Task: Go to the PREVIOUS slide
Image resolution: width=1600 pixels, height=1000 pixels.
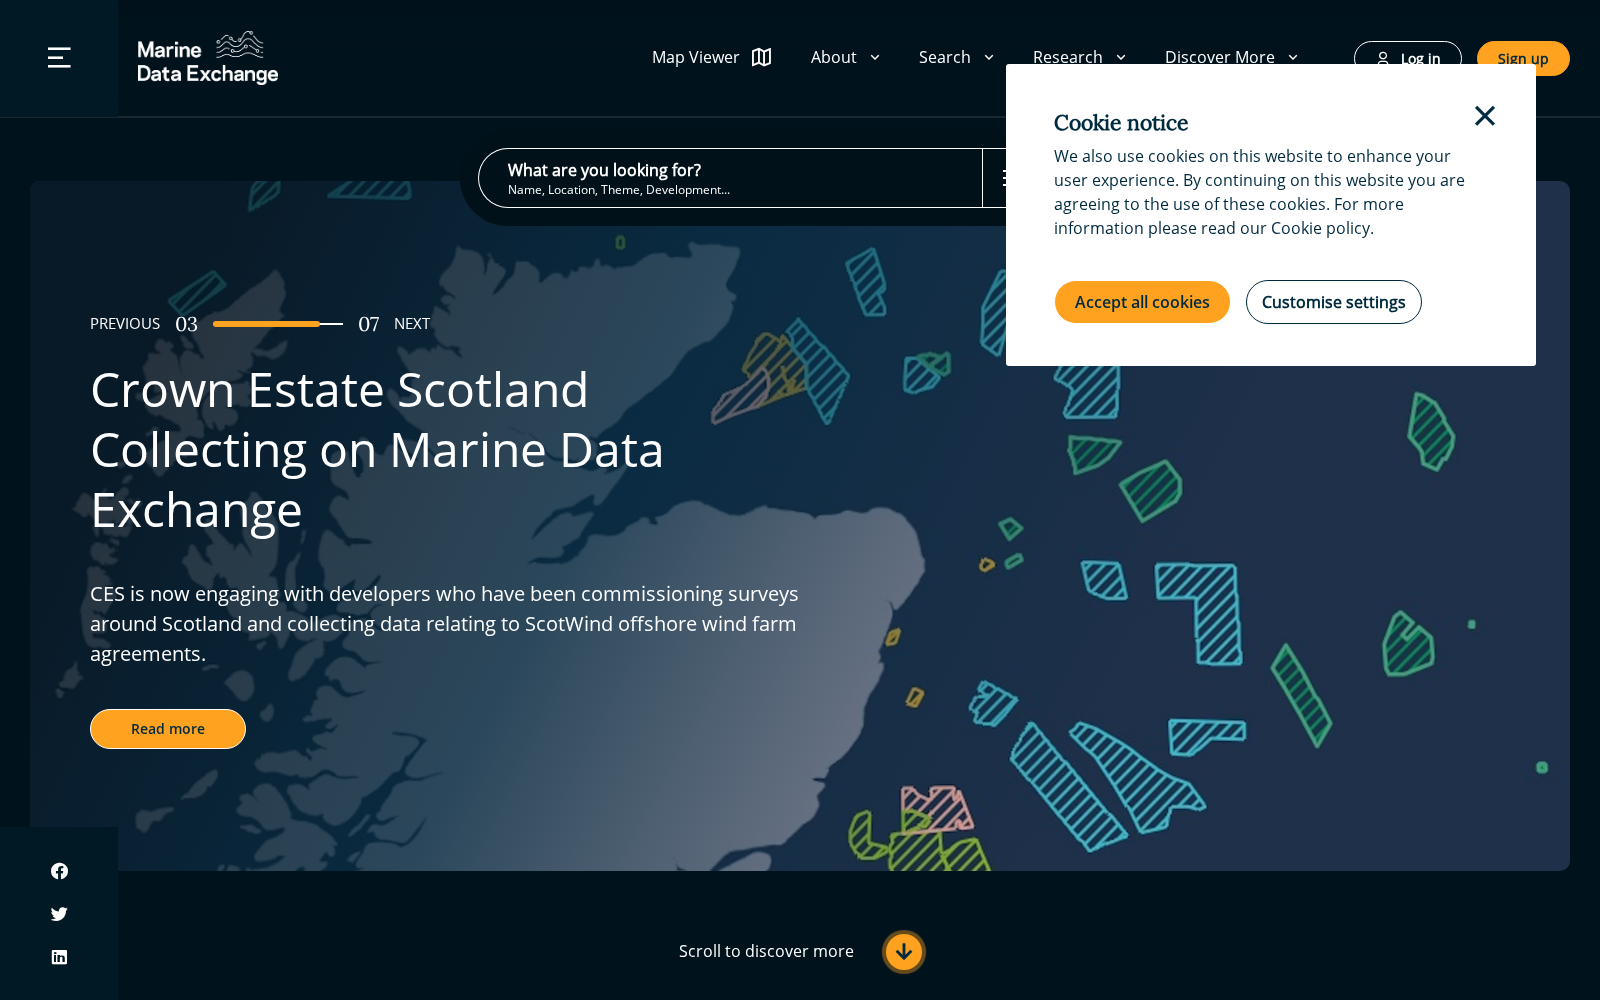Action: 125,323
